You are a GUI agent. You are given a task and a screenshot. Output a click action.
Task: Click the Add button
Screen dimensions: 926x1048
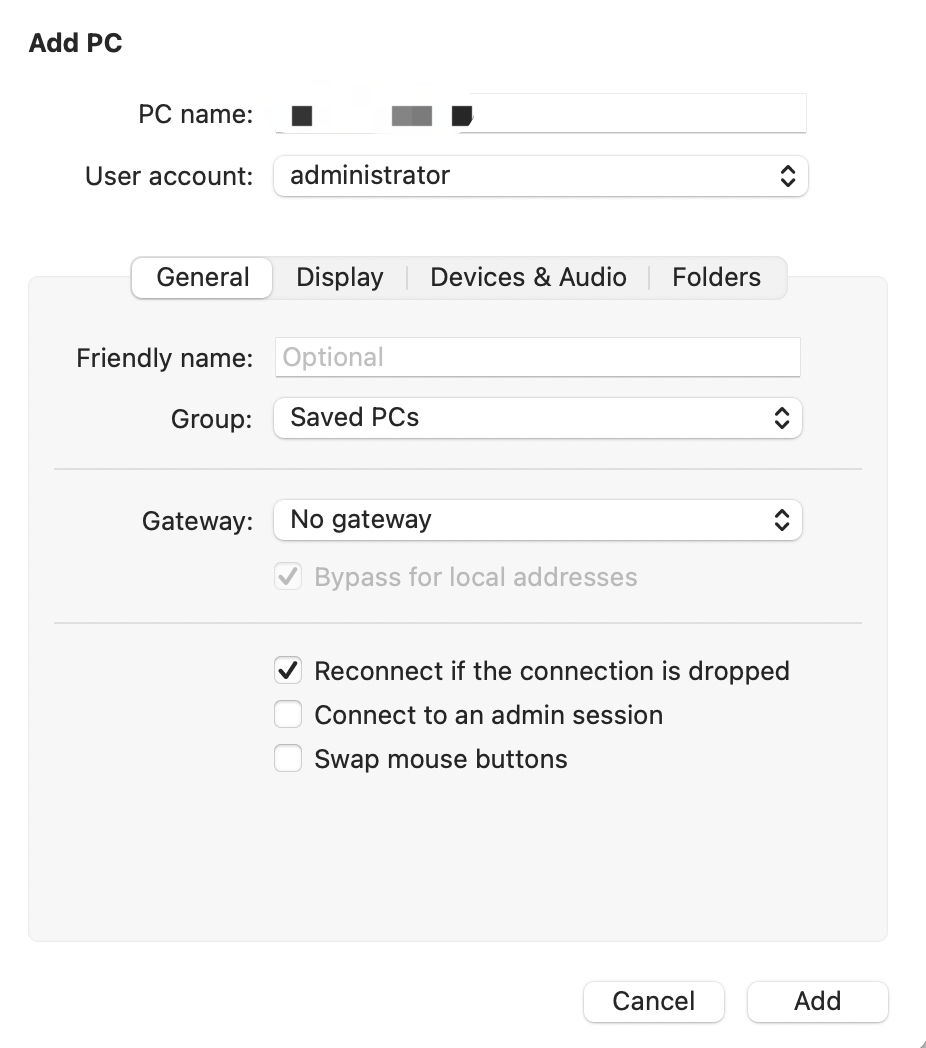817,1001
